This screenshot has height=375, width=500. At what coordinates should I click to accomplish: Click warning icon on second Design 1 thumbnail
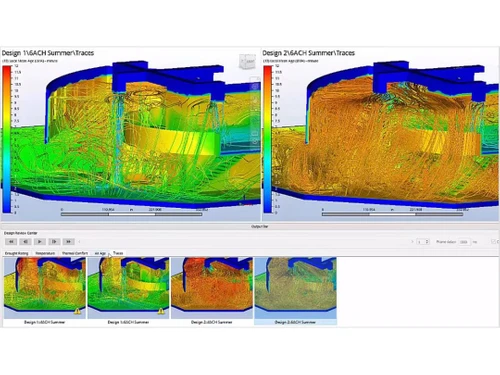click(x=161, y=311)
